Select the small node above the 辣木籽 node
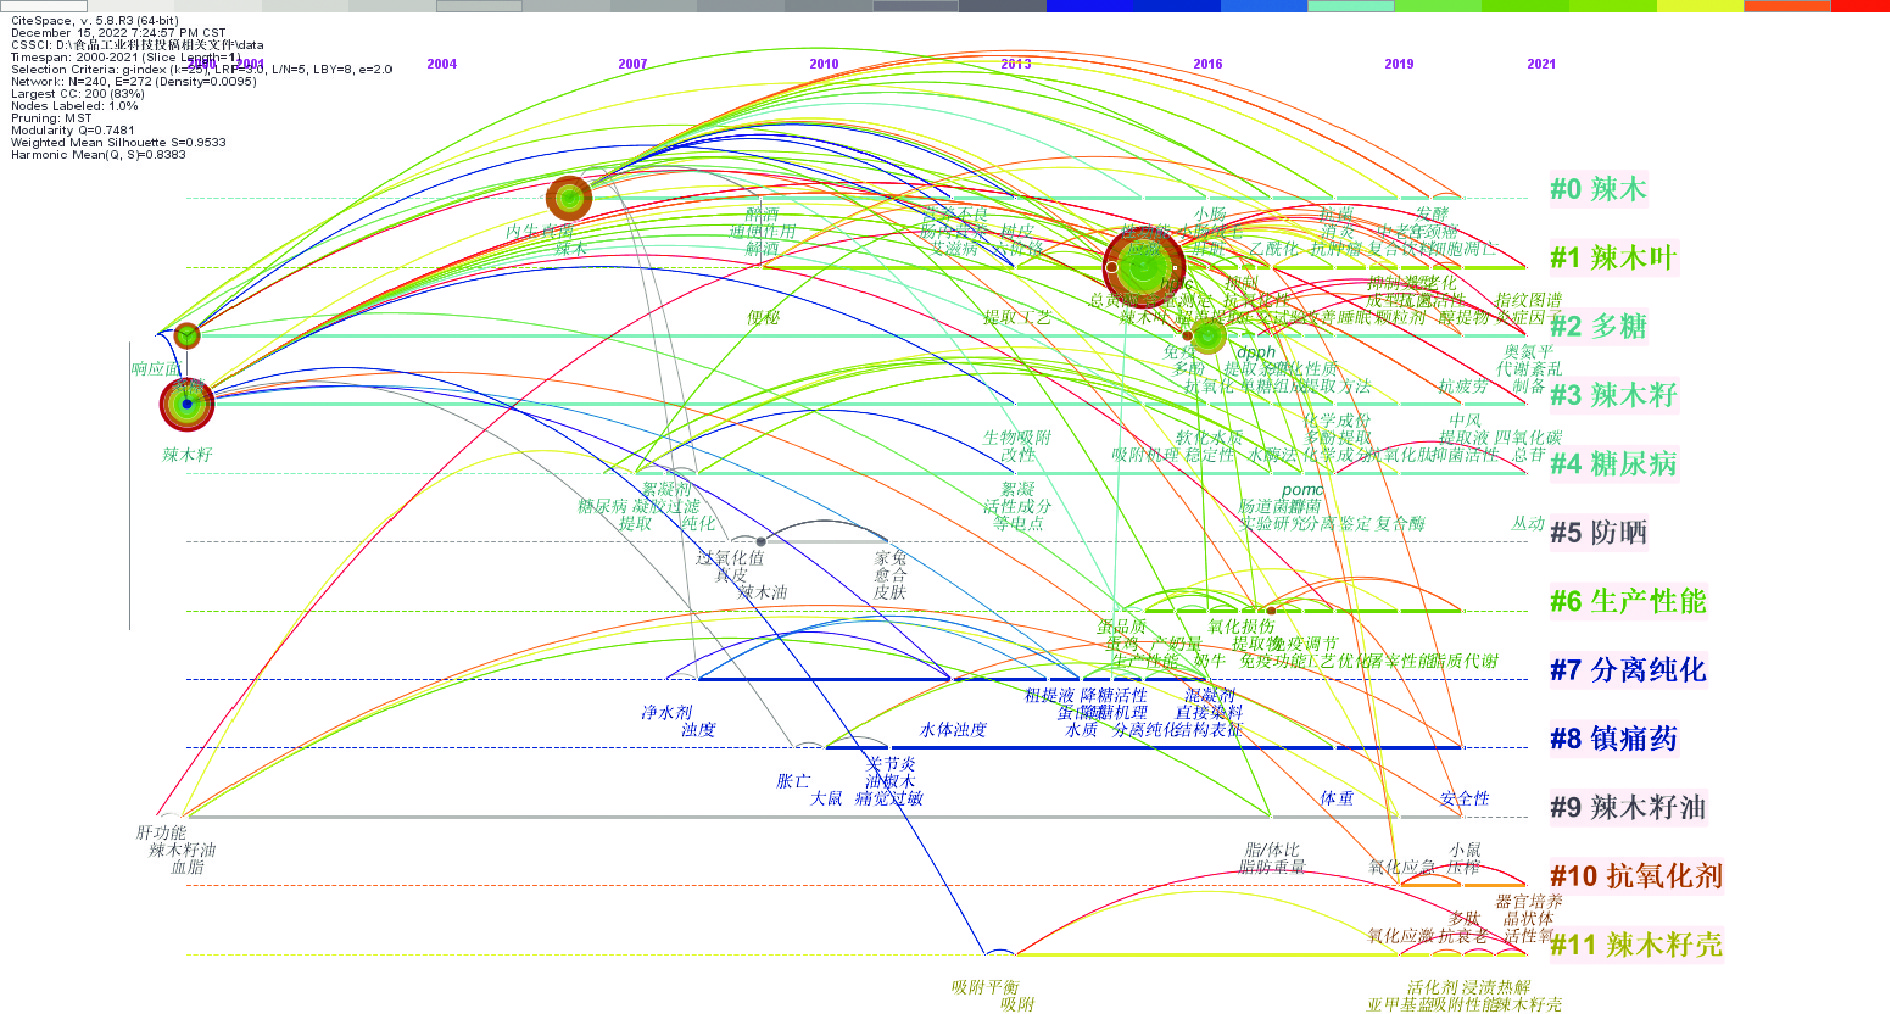 [187, 336]
